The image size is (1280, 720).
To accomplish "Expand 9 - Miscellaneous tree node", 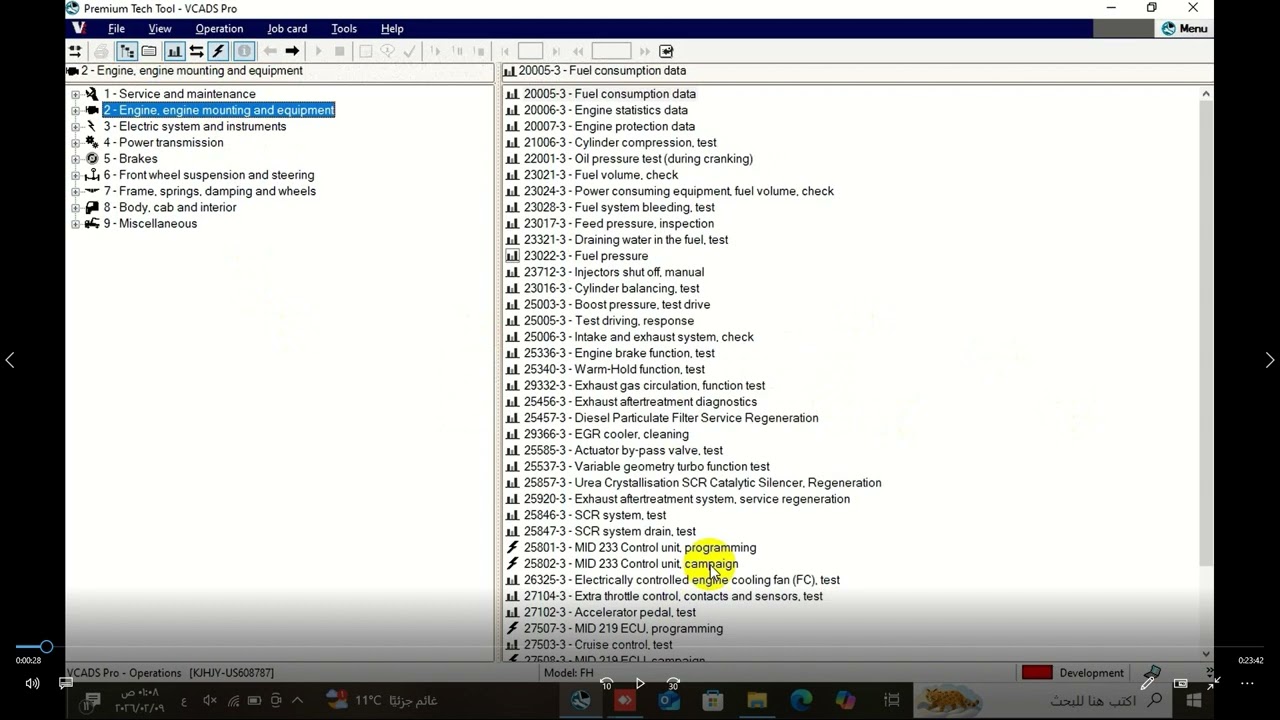I will [75, 224].
